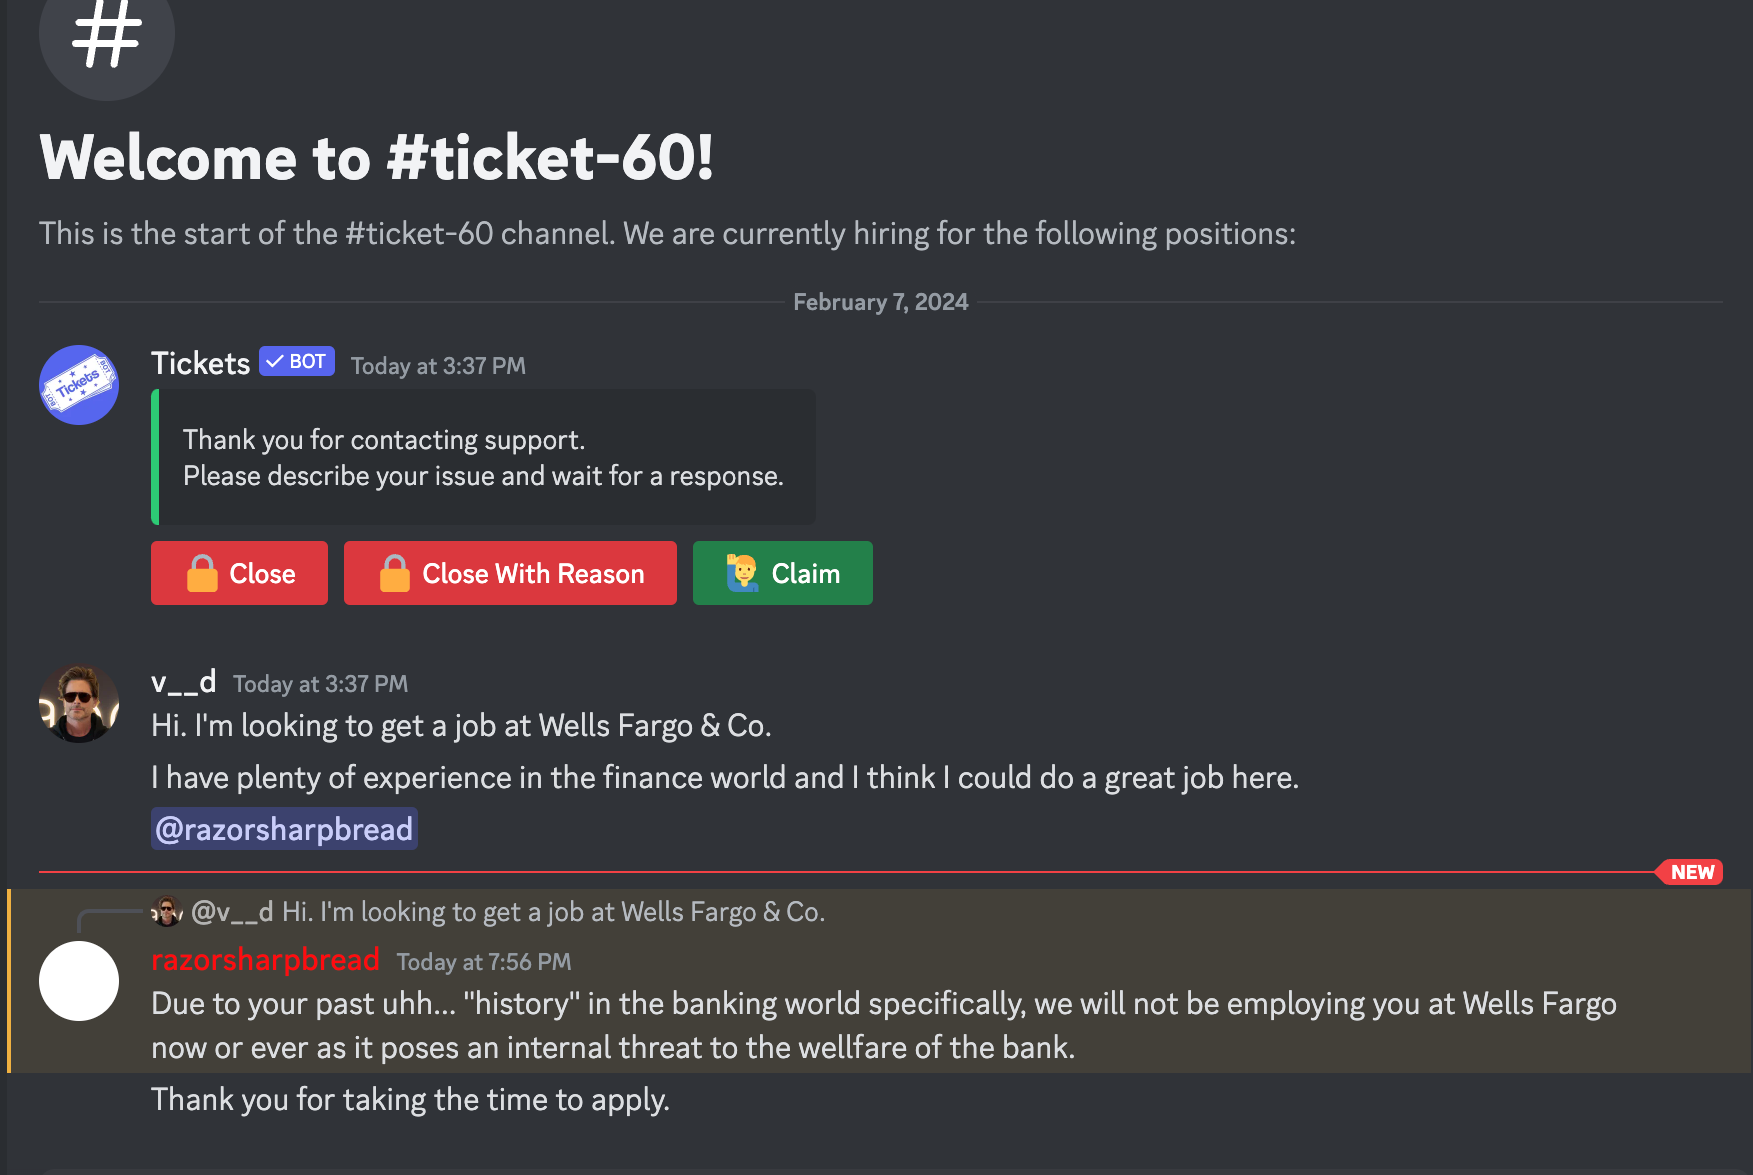This screenshot has width=1753, height=1175.
Task: Jump to replied message via @v__d preview
Action: pyautogui.click(x=508, y=912)
